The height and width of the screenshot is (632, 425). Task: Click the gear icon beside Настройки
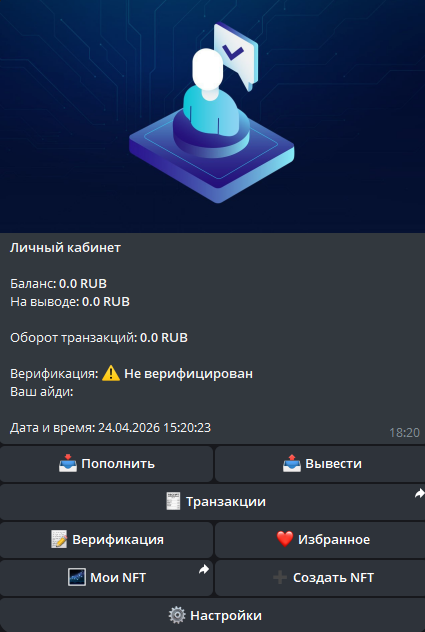click(177, 615)
